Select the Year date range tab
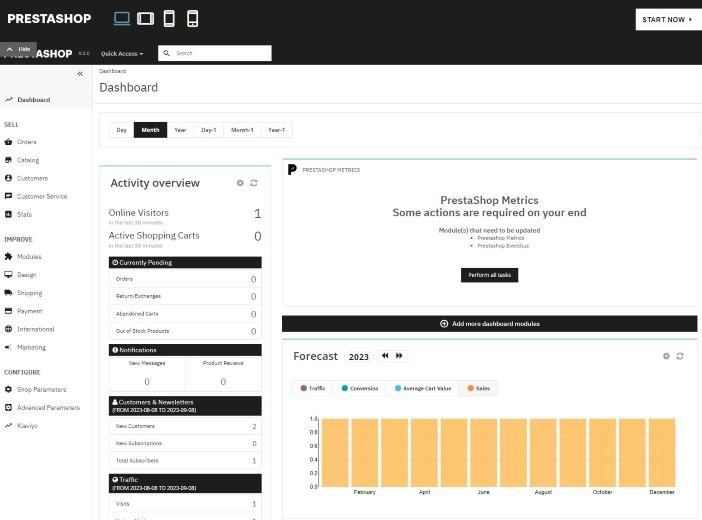The image size is (702, 520). pyautogui.click(x=180, y=130)
